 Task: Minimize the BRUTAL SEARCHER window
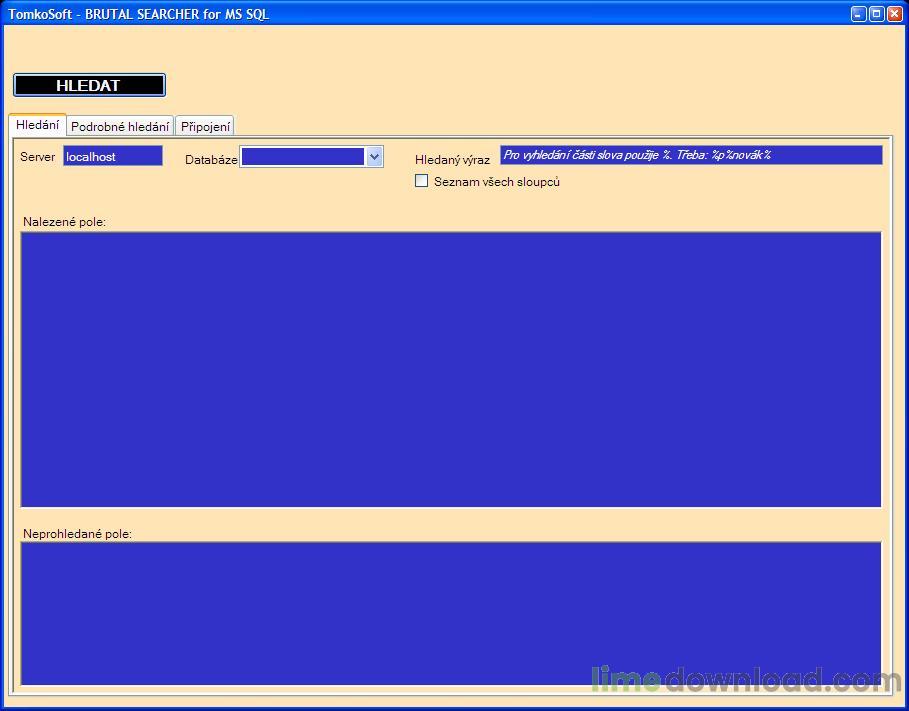click(858, 14)
